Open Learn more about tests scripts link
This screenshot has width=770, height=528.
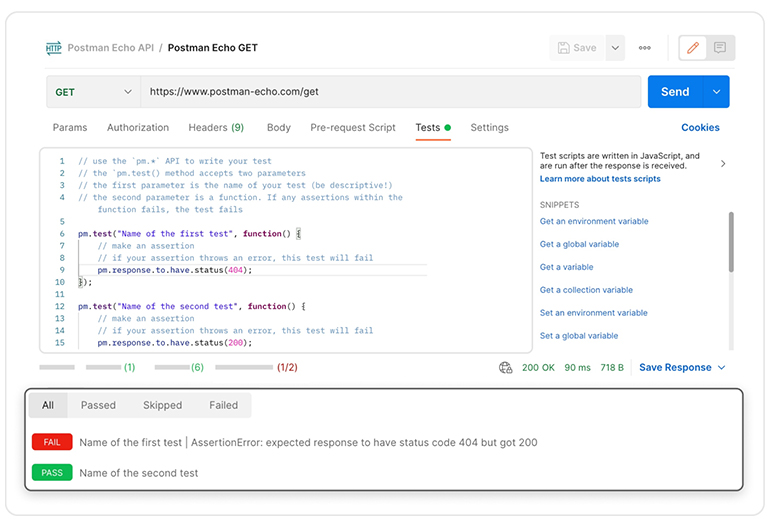pos(600,179)
